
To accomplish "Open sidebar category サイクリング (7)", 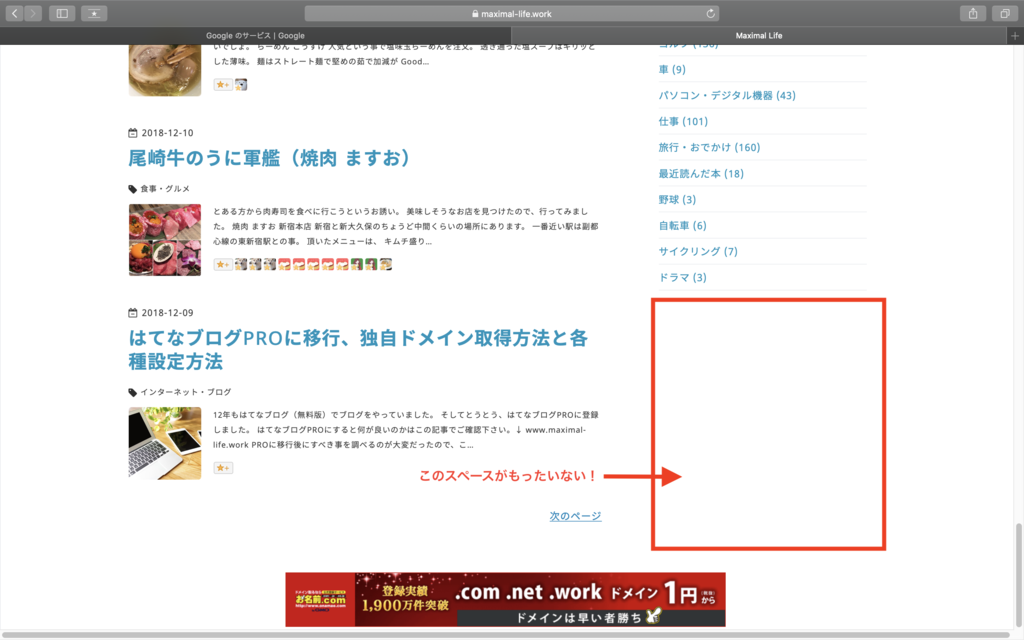I will click(x=698, y=251).
